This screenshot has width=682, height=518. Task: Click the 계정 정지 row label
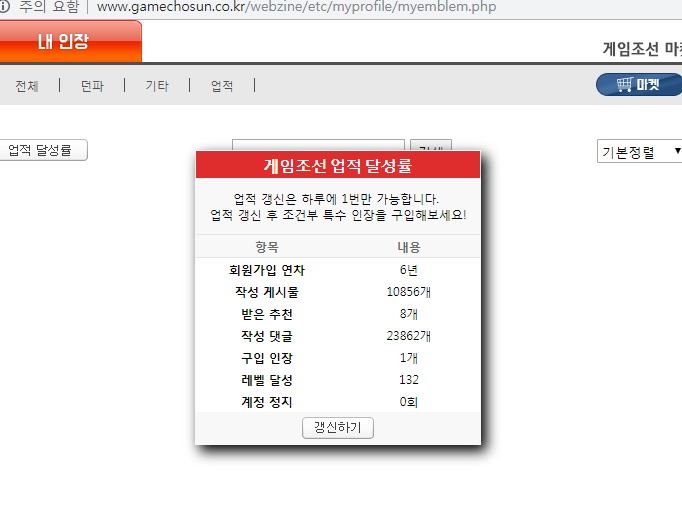[267, 402]
